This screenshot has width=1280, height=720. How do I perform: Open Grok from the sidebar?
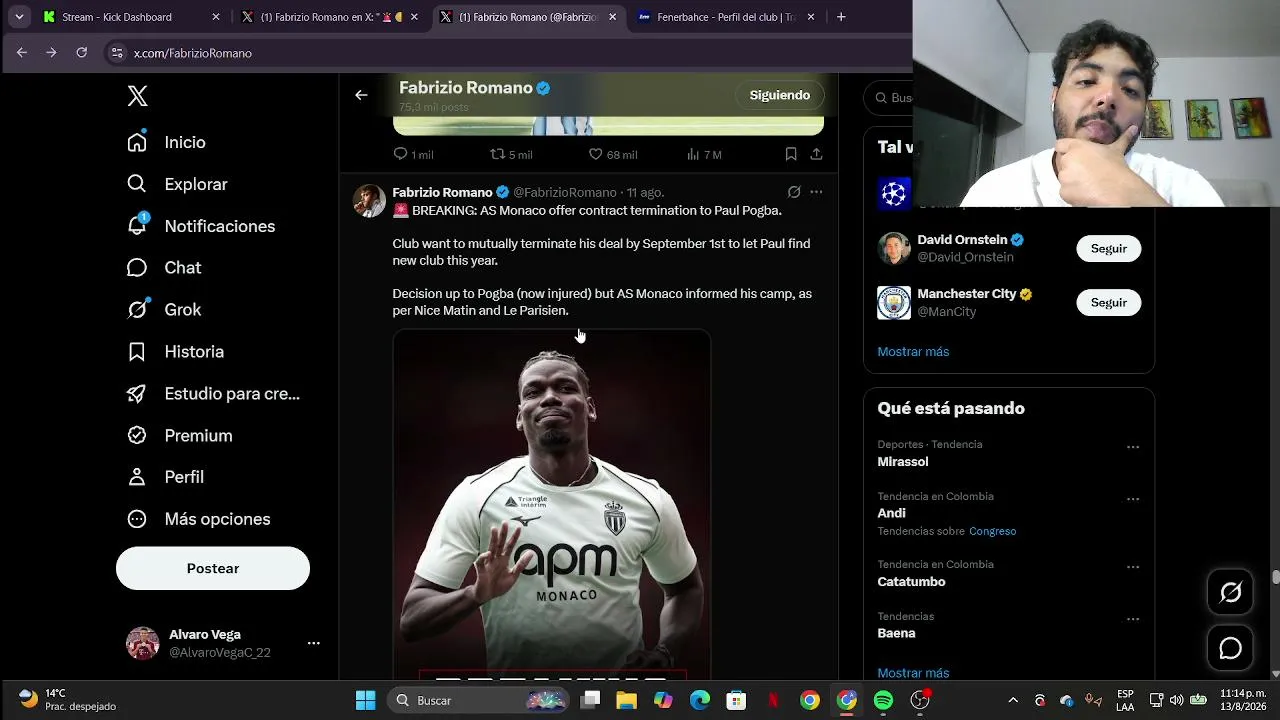pyautogui.click(x=164, y=310)
